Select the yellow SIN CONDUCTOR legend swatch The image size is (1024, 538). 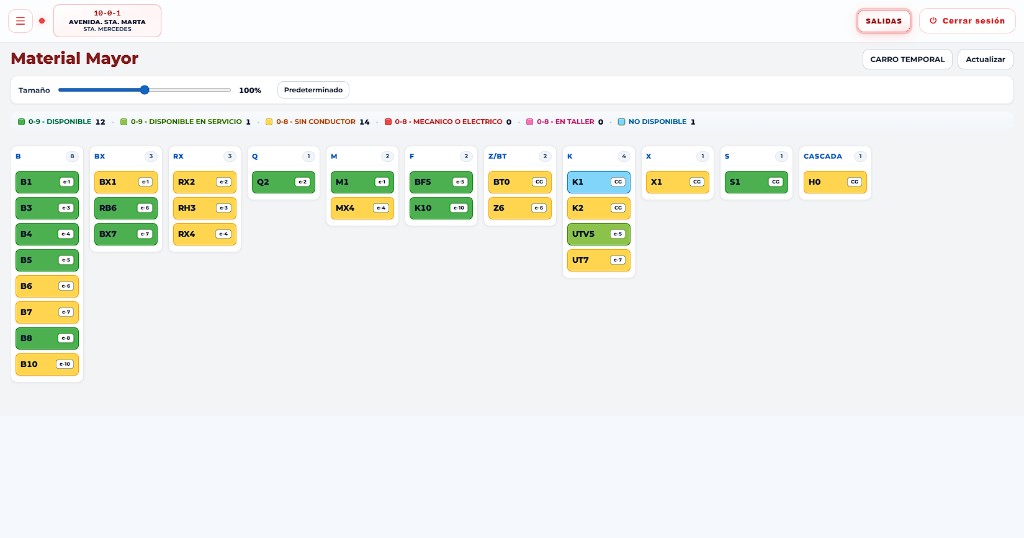pyautogui.click(x=269, y=121)
